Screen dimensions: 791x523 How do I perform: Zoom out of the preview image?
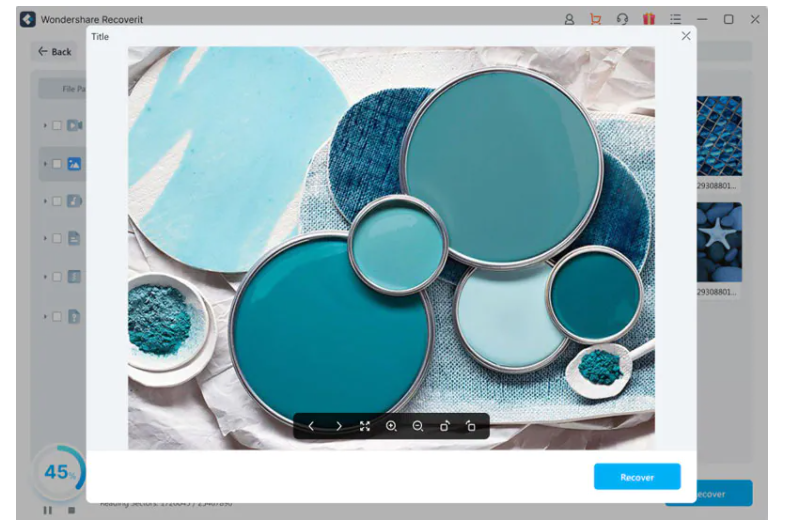pos(418,426)
